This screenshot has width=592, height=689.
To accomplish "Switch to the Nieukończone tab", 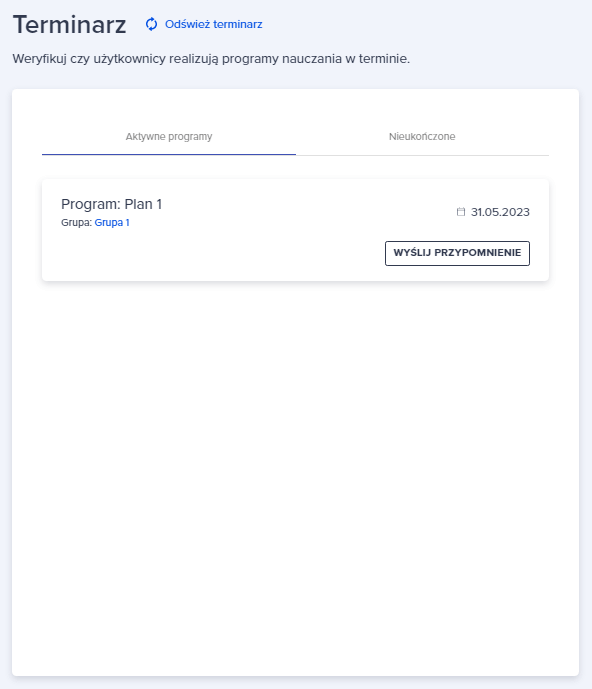I will pos(422,137).
